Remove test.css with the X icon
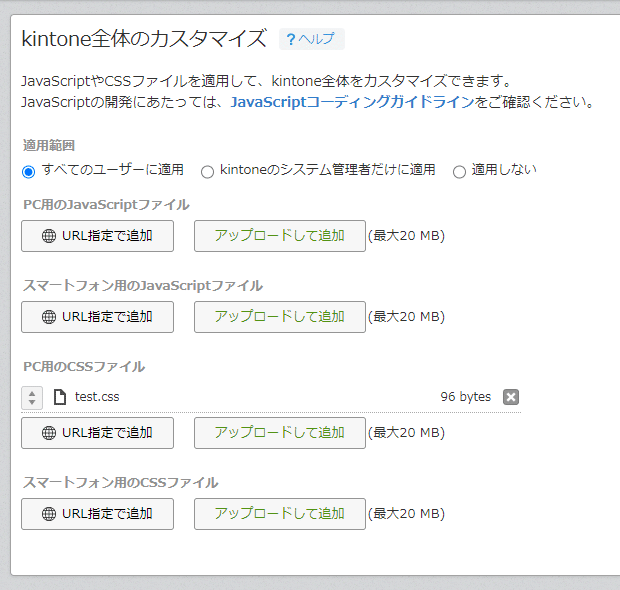The image size is (620, 590). 511,397
